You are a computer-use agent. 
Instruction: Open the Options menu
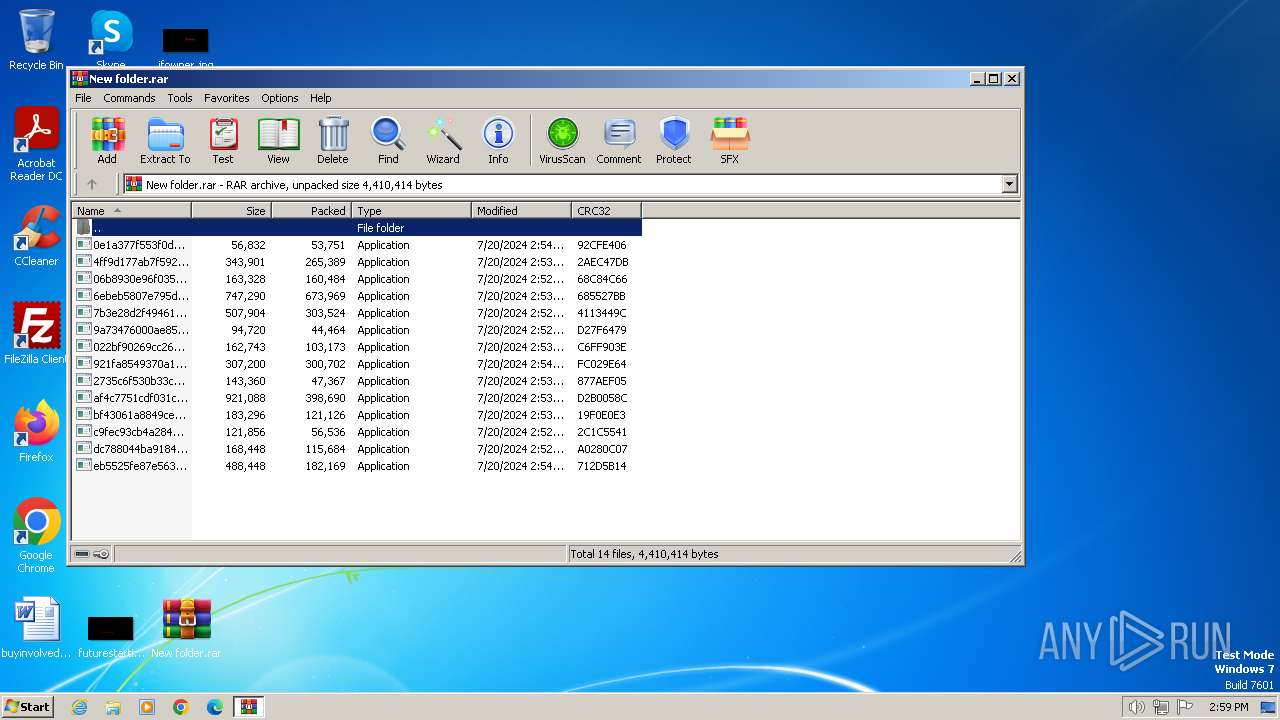point(280,98)
